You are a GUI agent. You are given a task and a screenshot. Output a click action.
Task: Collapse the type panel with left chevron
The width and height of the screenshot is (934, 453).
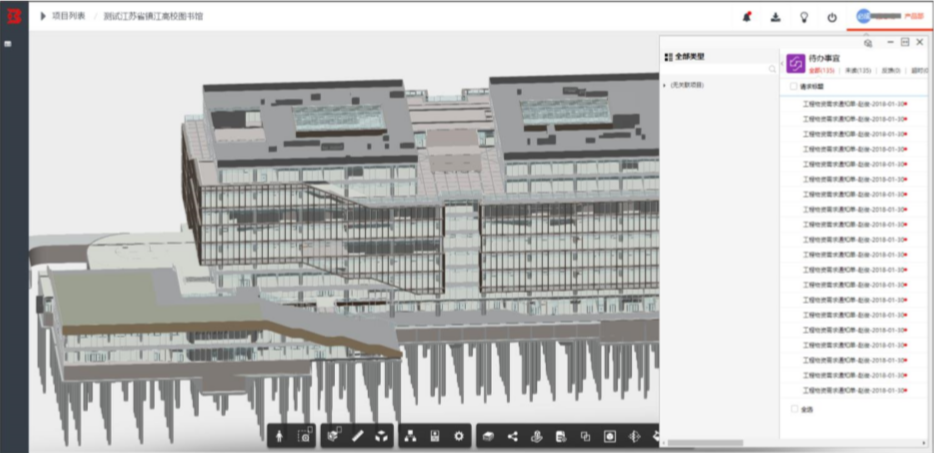click(782, 63)
